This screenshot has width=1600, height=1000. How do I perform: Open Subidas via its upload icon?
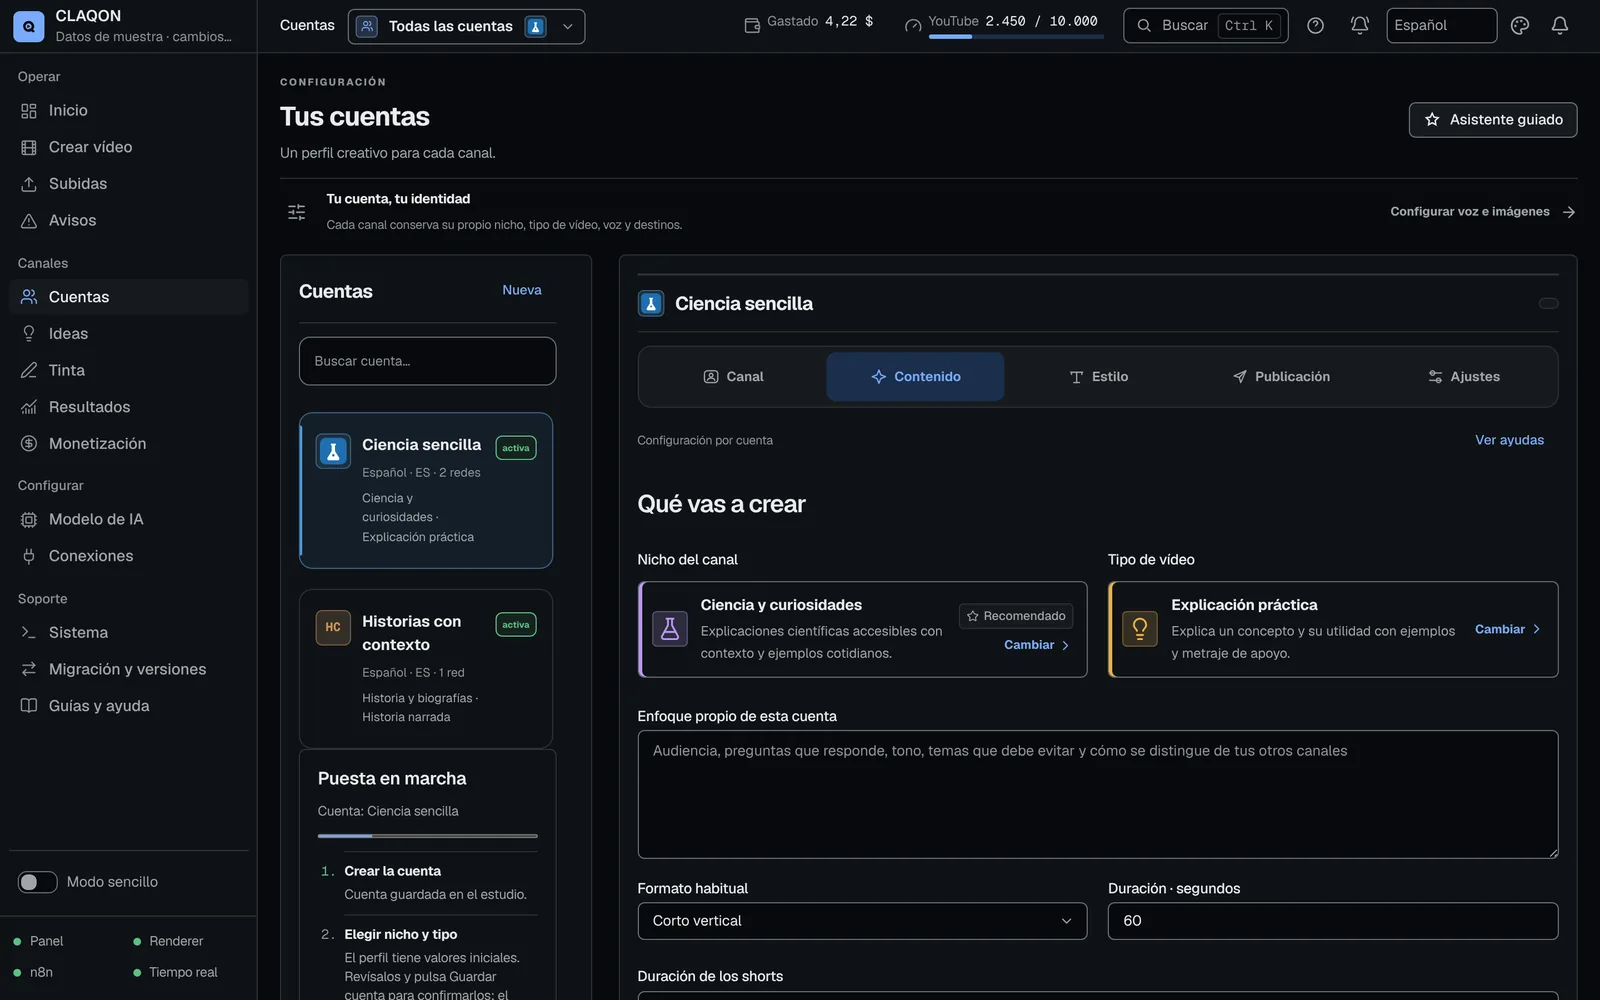tap(29, 184)
